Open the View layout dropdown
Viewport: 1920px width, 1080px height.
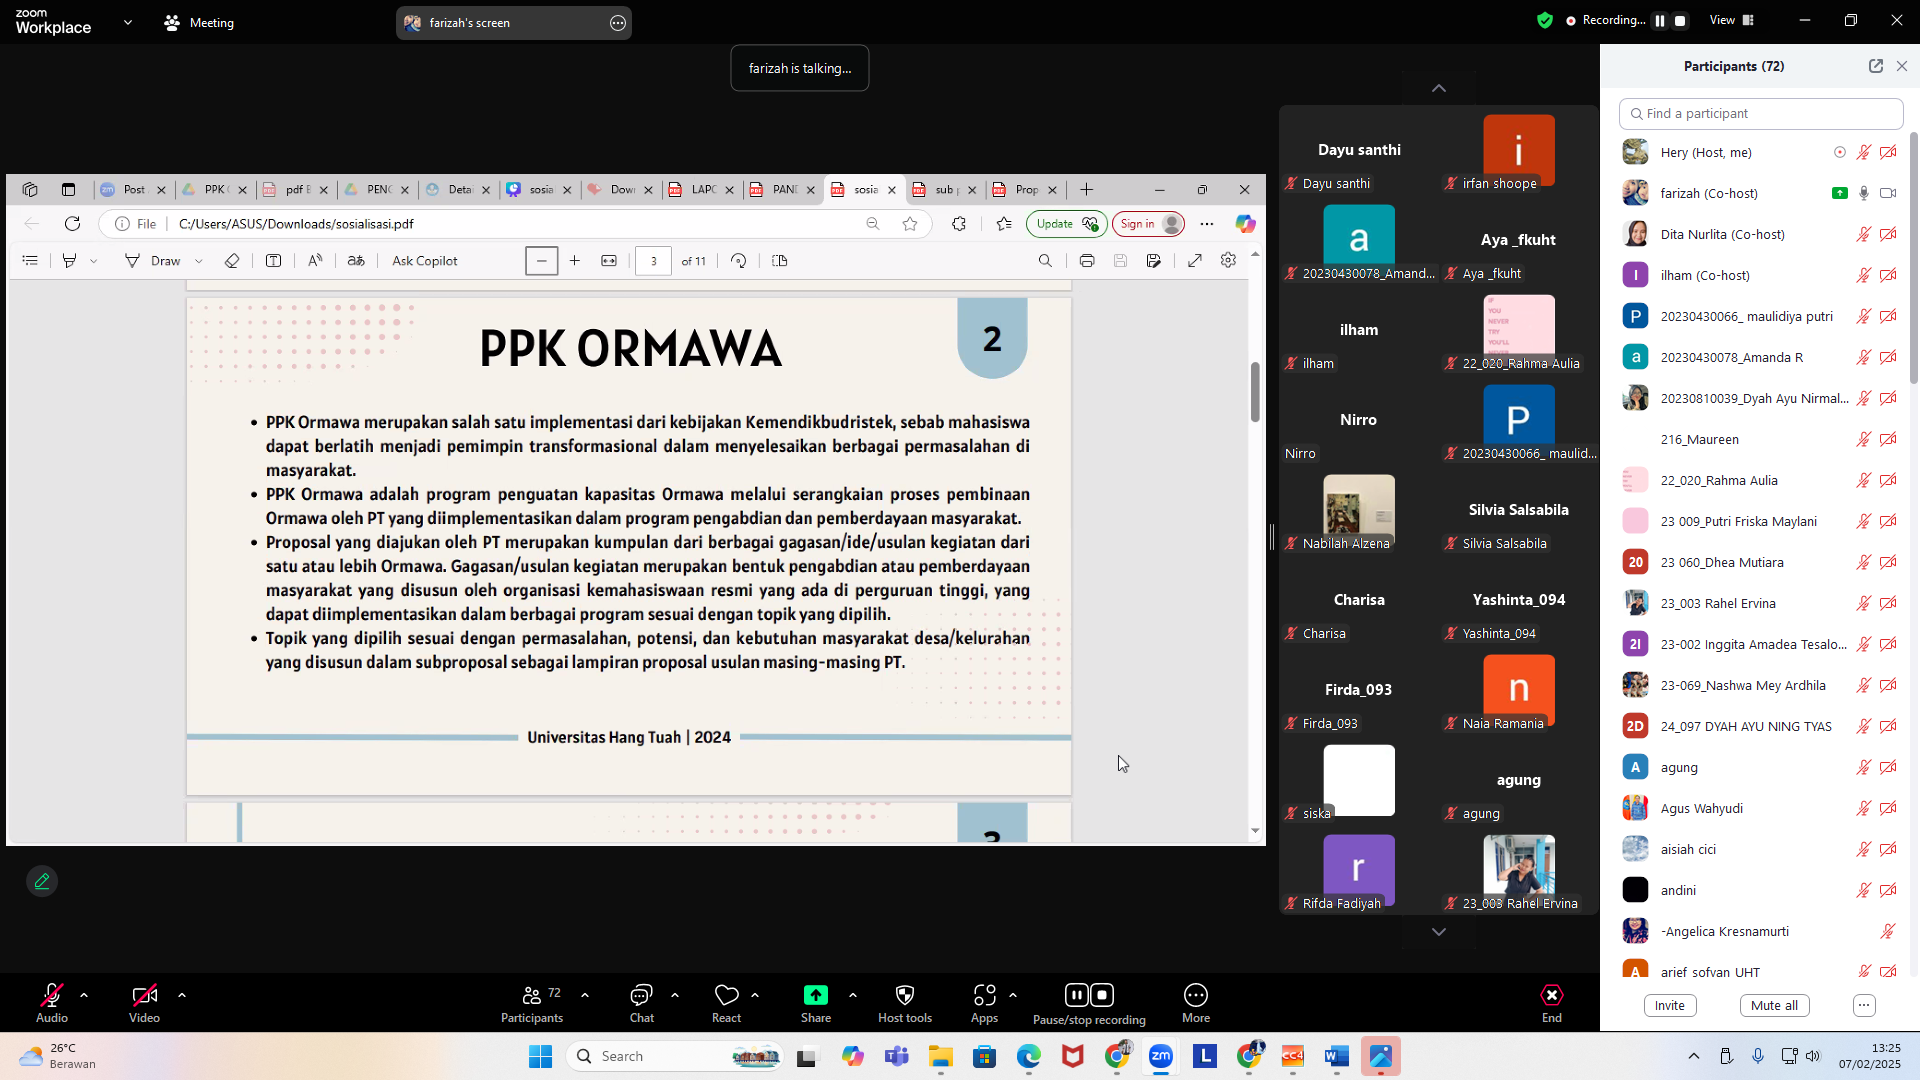[1731, 20]
